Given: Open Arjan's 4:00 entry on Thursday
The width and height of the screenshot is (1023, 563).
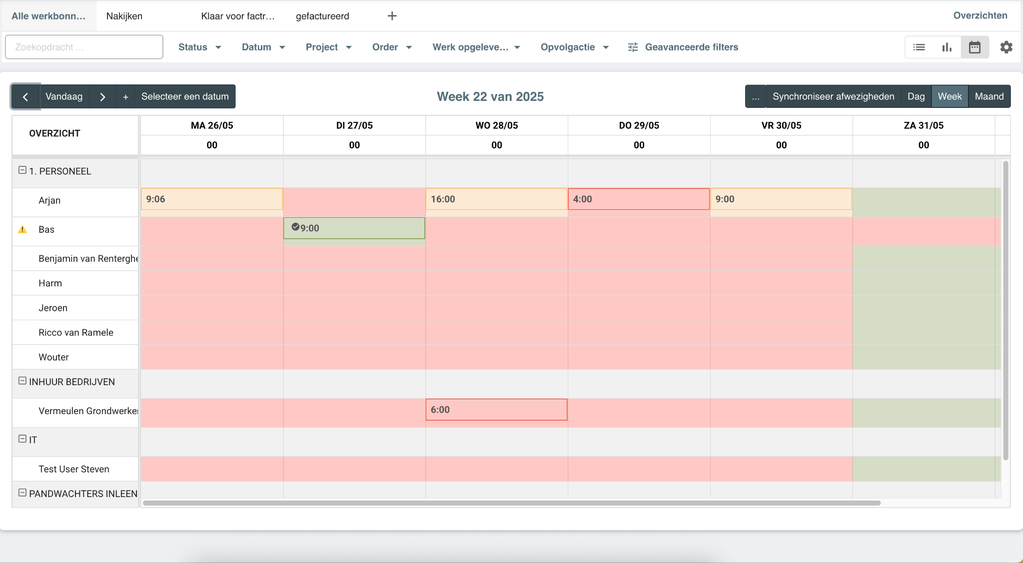Looking at the screenshot, I should [639, 199].
